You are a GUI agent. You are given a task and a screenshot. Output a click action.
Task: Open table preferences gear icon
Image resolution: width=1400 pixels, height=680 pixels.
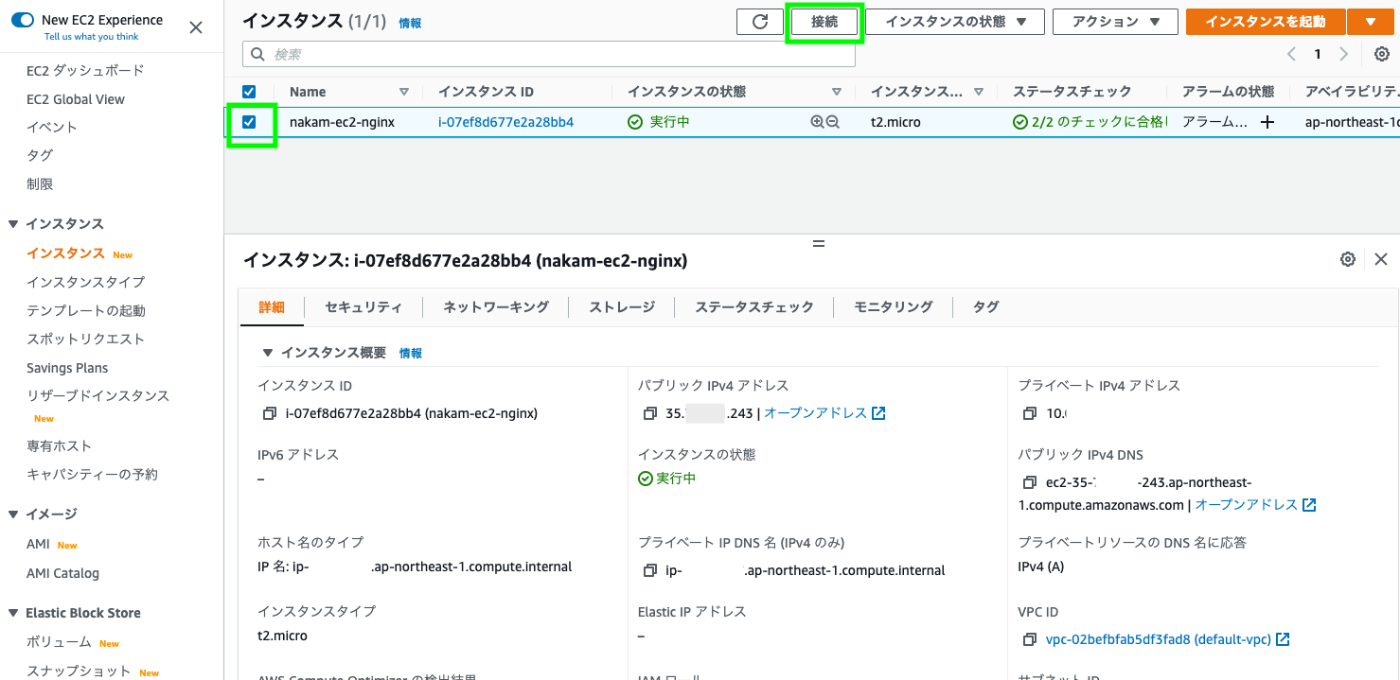[x=1382, y=54]
